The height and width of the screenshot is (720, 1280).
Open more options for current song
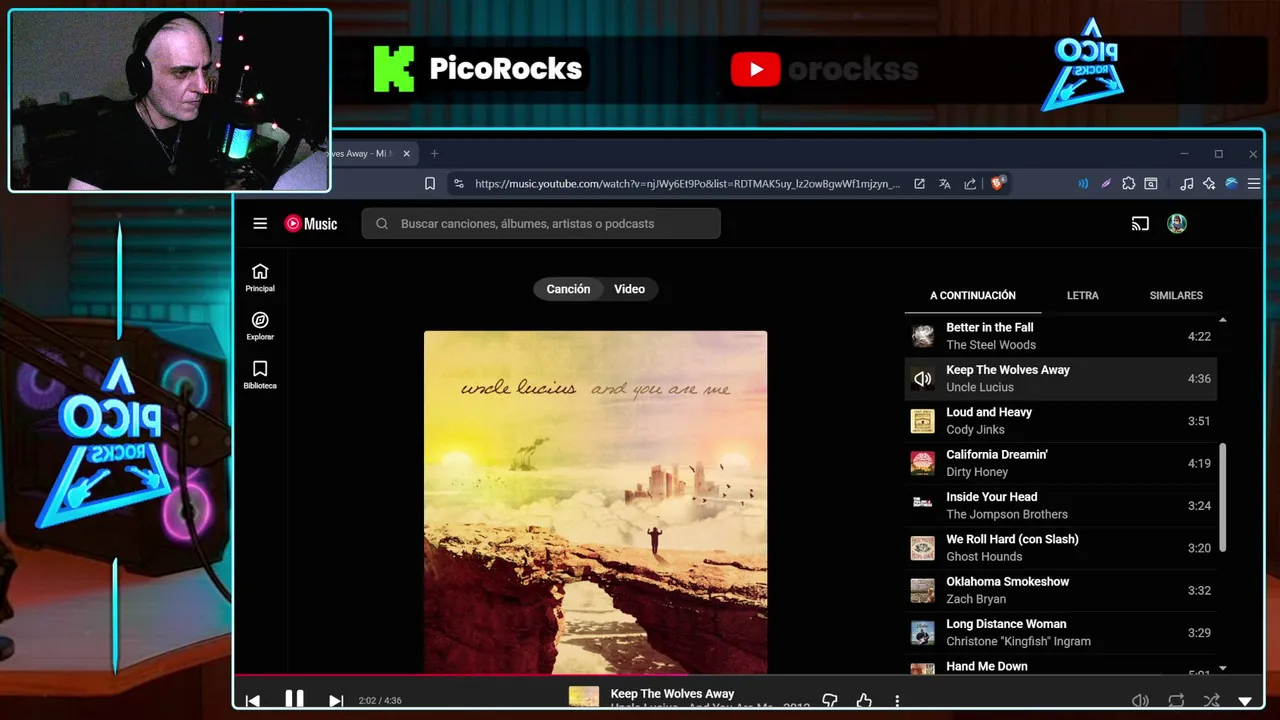coord(897,701)
